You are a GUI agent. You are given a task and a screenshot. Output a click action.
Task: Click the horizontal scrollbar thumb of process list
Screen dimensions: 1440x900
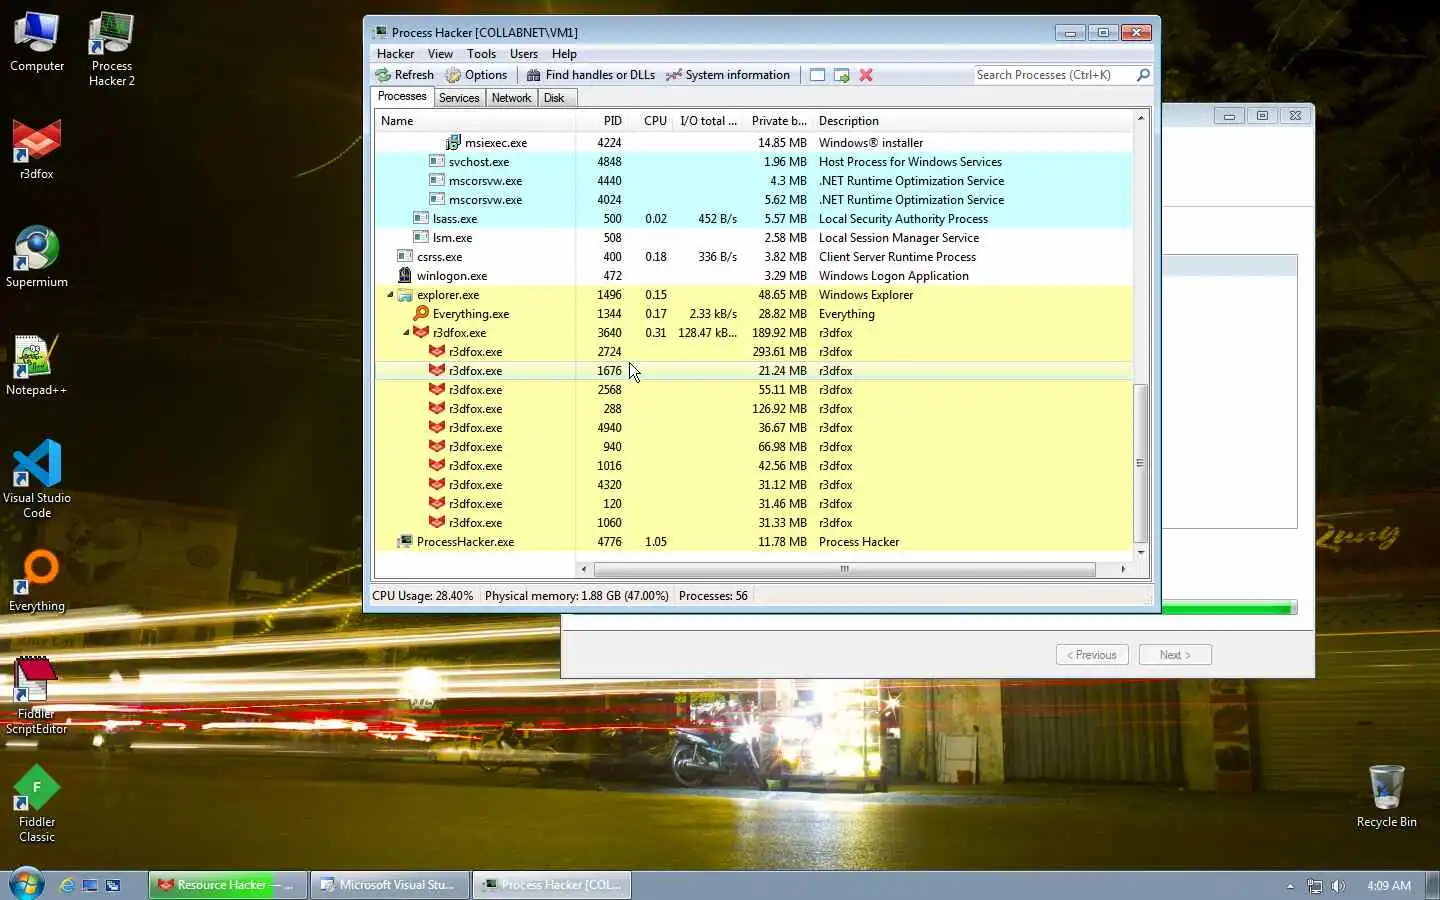(845, 569)
